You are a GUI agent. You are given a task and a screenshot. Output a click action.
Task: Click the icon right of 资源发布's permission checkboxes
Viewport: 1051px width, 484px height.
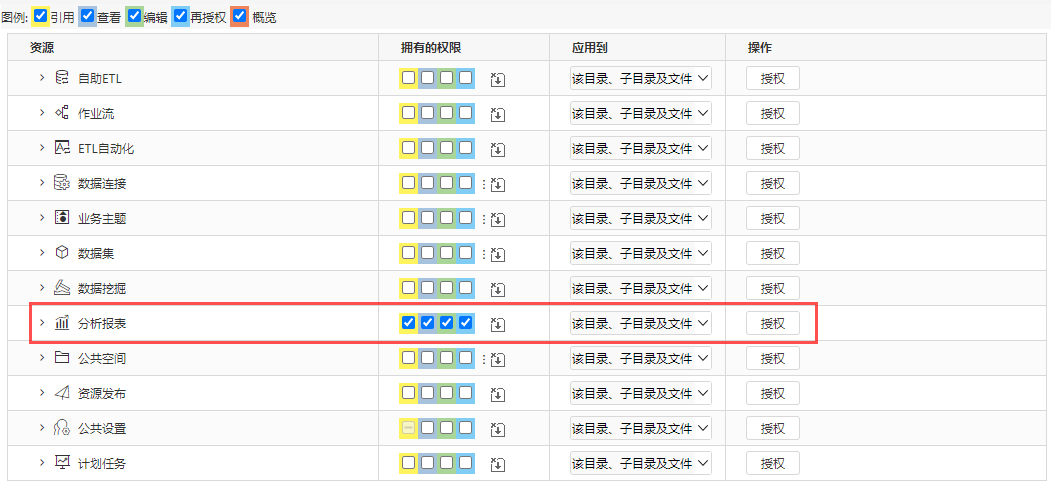coord(497,394)
